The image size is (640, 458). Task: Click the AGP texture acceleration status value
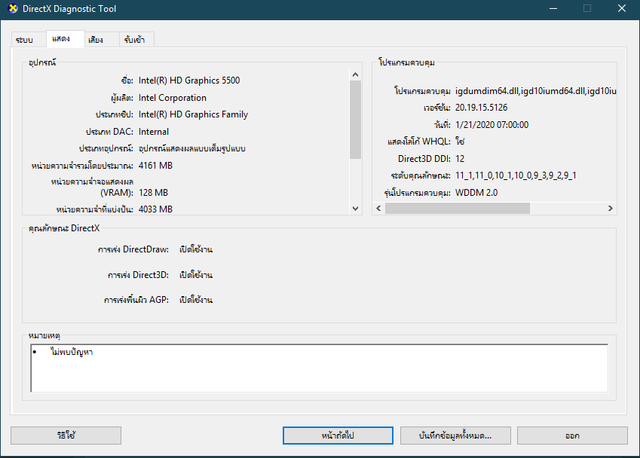click(196, 300)
